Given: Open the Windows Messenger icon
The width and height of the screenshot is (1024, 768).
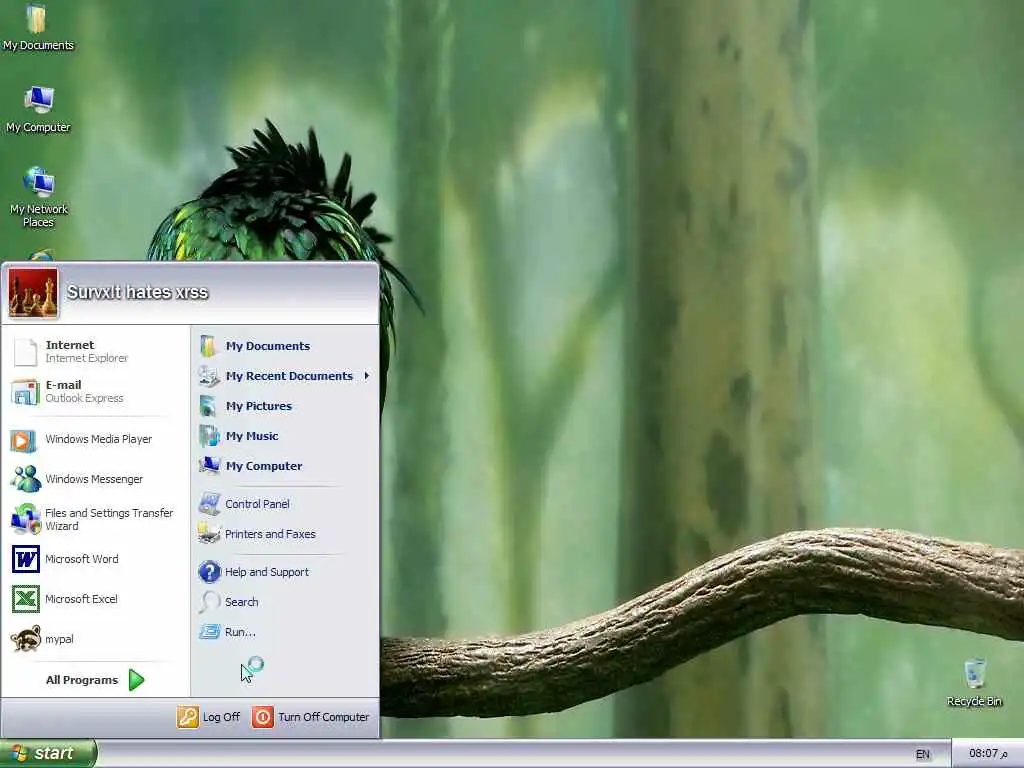Looking at the screenshot, I should click(25, 479).
